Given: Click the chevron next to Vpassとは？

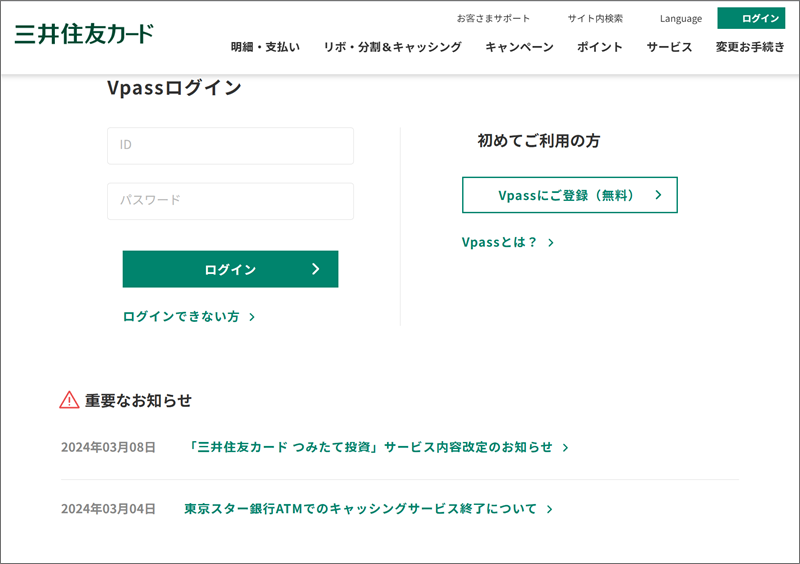Looking at the screenshot, I should pyautogui.click(x=551, y=242).
